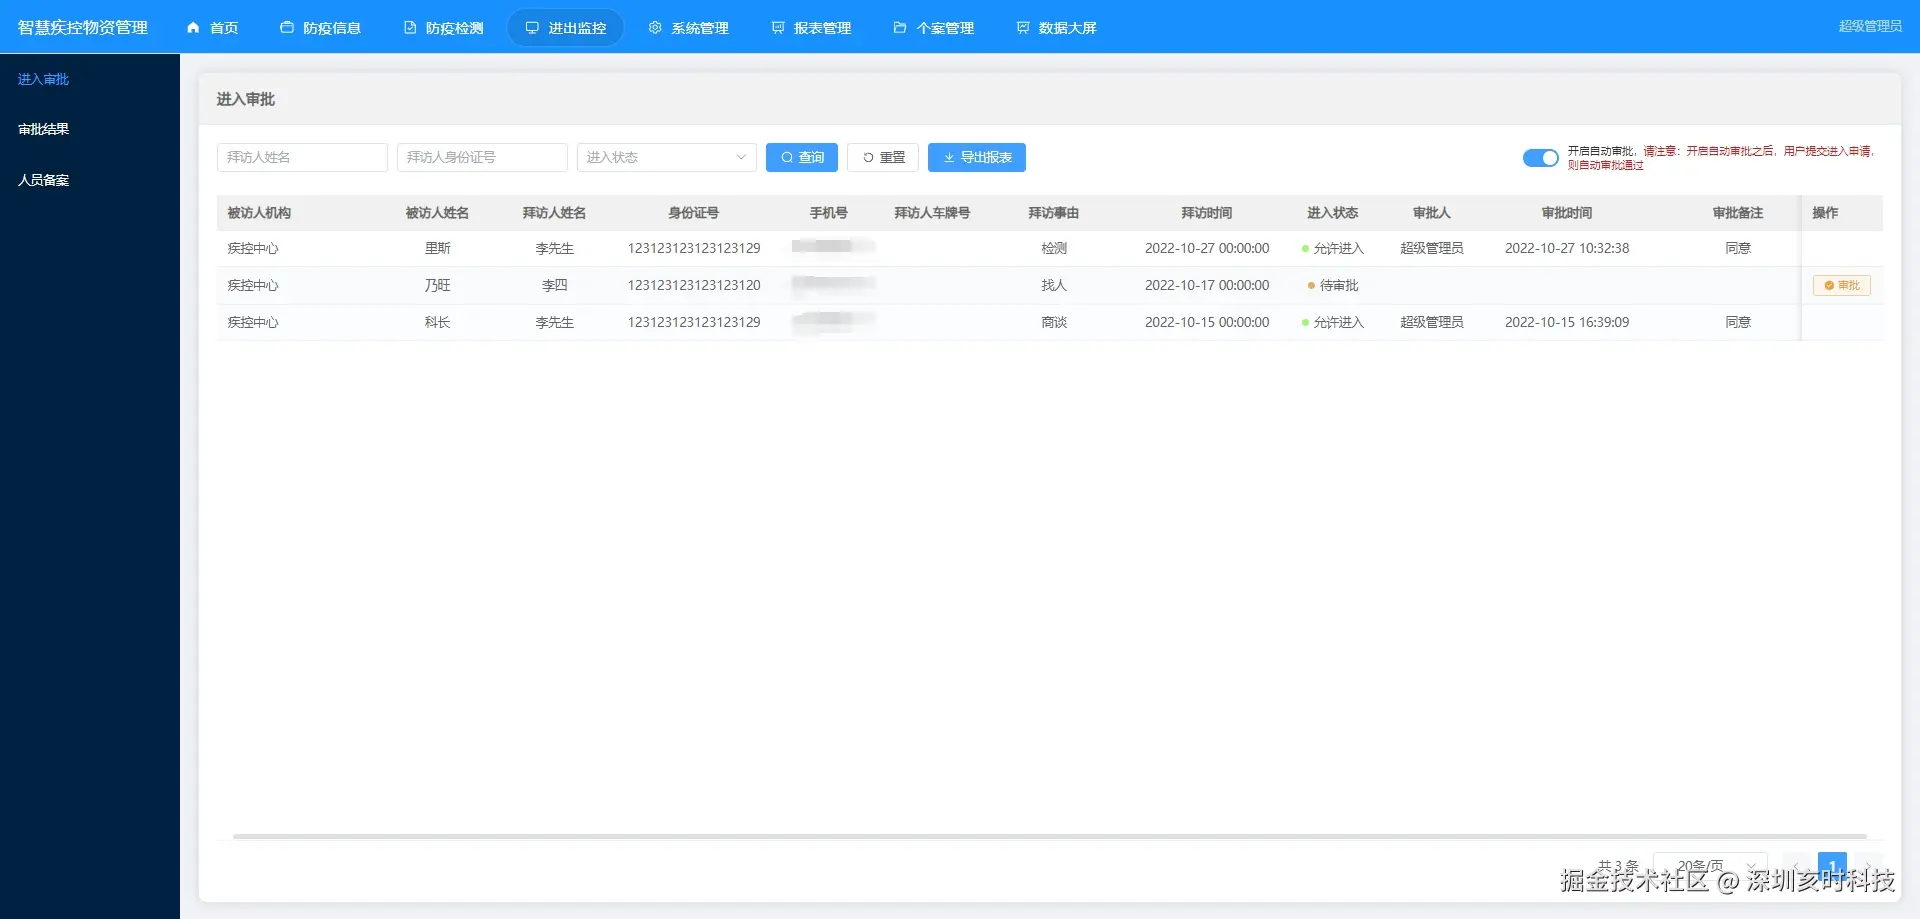
Task: Click the 里斯 name cell
Action: (437, 248)
